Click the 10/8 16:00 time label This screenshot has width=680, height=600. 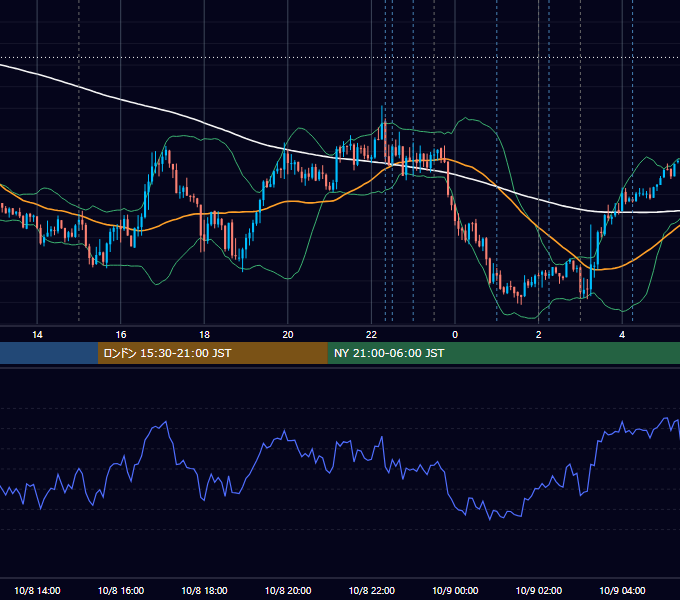click(x=121, y=590)
